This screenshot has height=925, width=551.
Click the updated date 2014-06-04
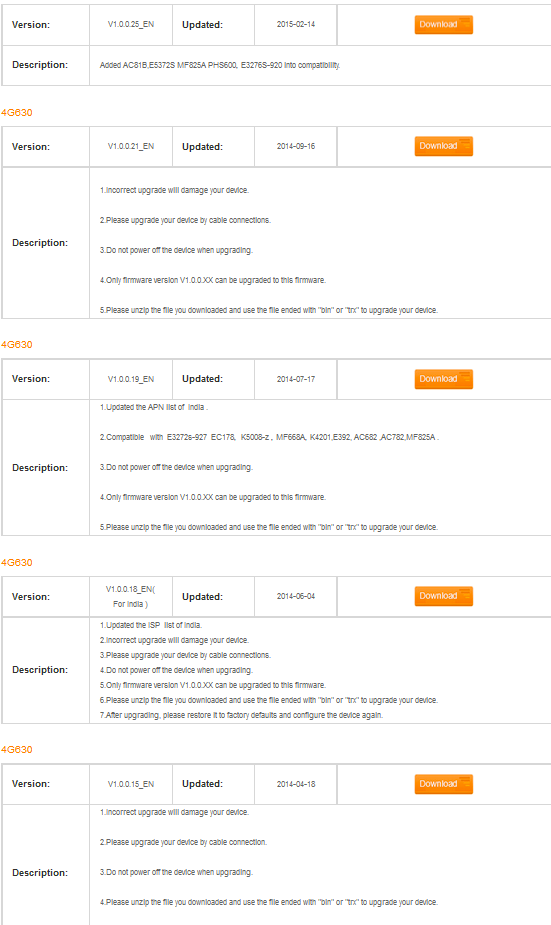(x=296, y=596)
